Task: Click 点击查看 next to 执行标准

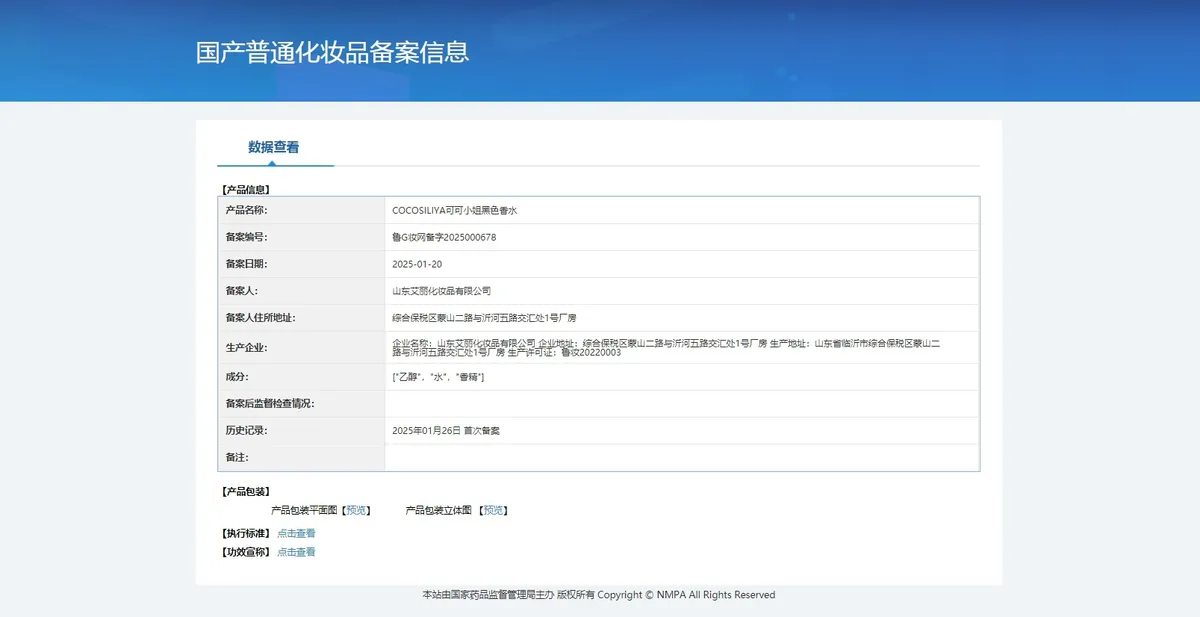Action: point(296,534)
